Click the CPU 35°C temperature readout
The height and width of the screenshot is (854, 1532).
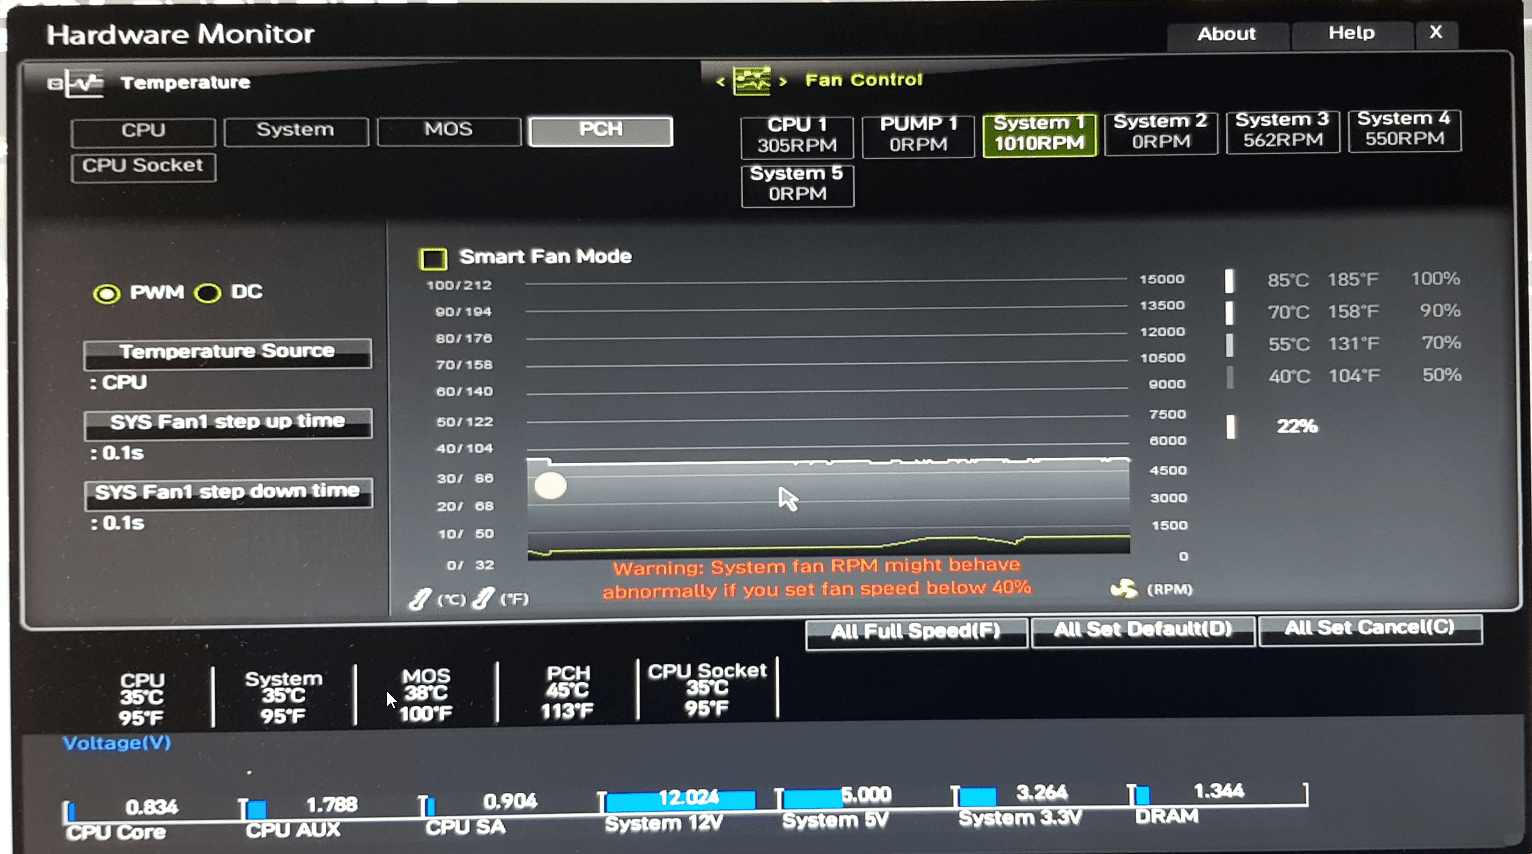pyautogui.click(x=141, y=699)
